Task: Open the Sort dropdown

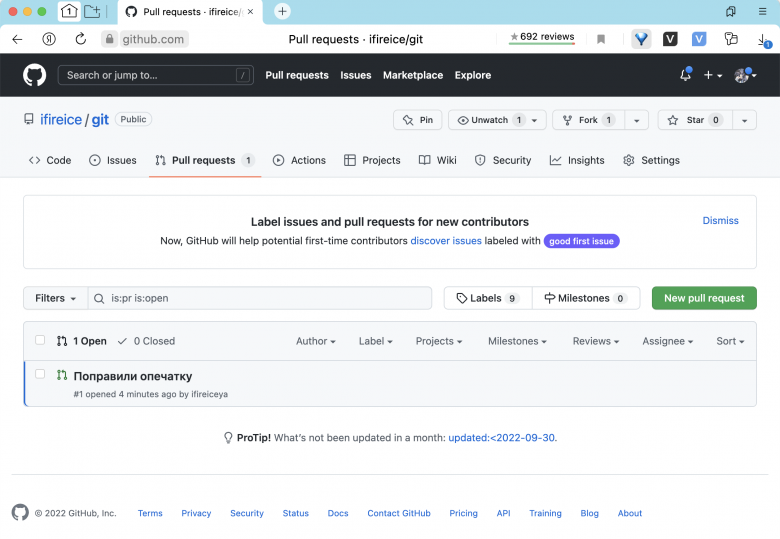Action: coord(730,341)
